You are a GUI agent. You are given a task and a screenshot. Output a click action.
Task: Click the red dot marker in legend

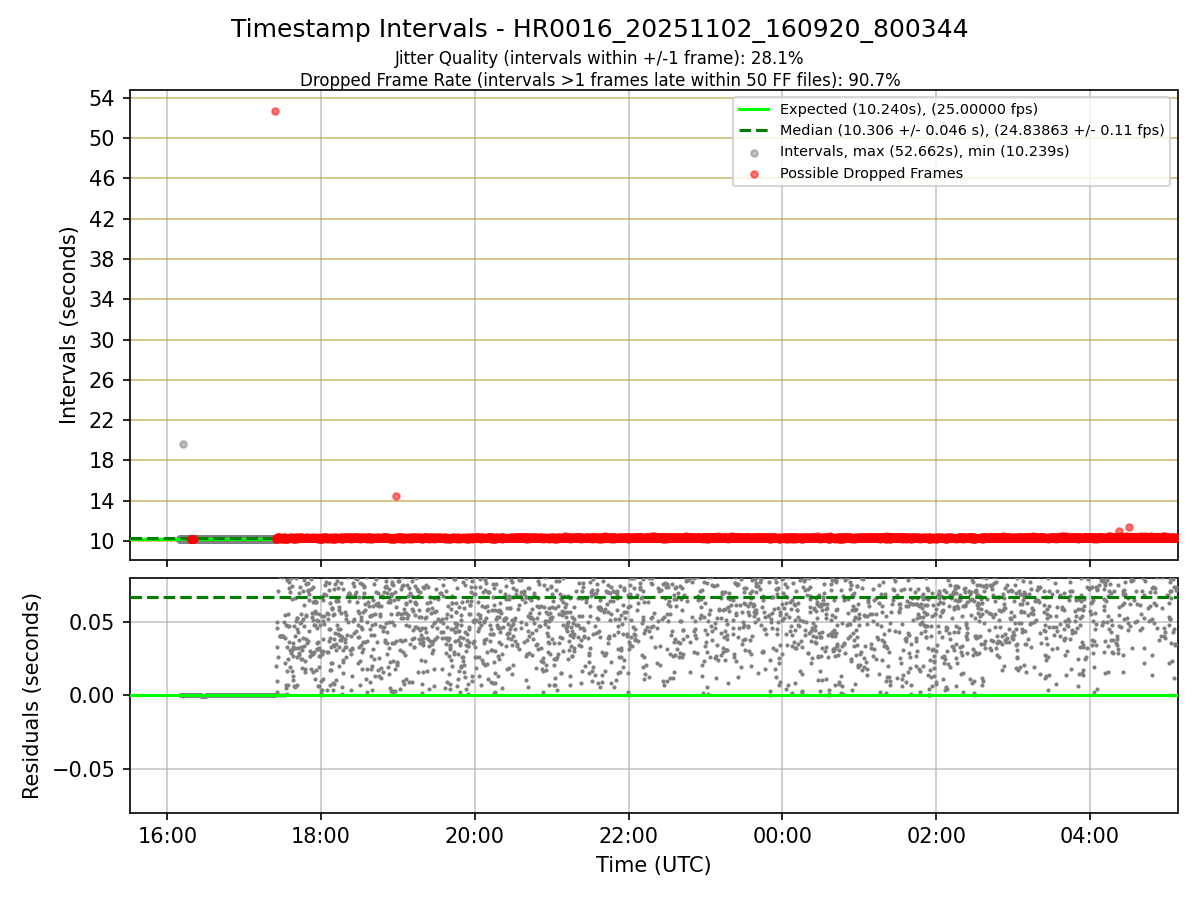click(754, 173)
